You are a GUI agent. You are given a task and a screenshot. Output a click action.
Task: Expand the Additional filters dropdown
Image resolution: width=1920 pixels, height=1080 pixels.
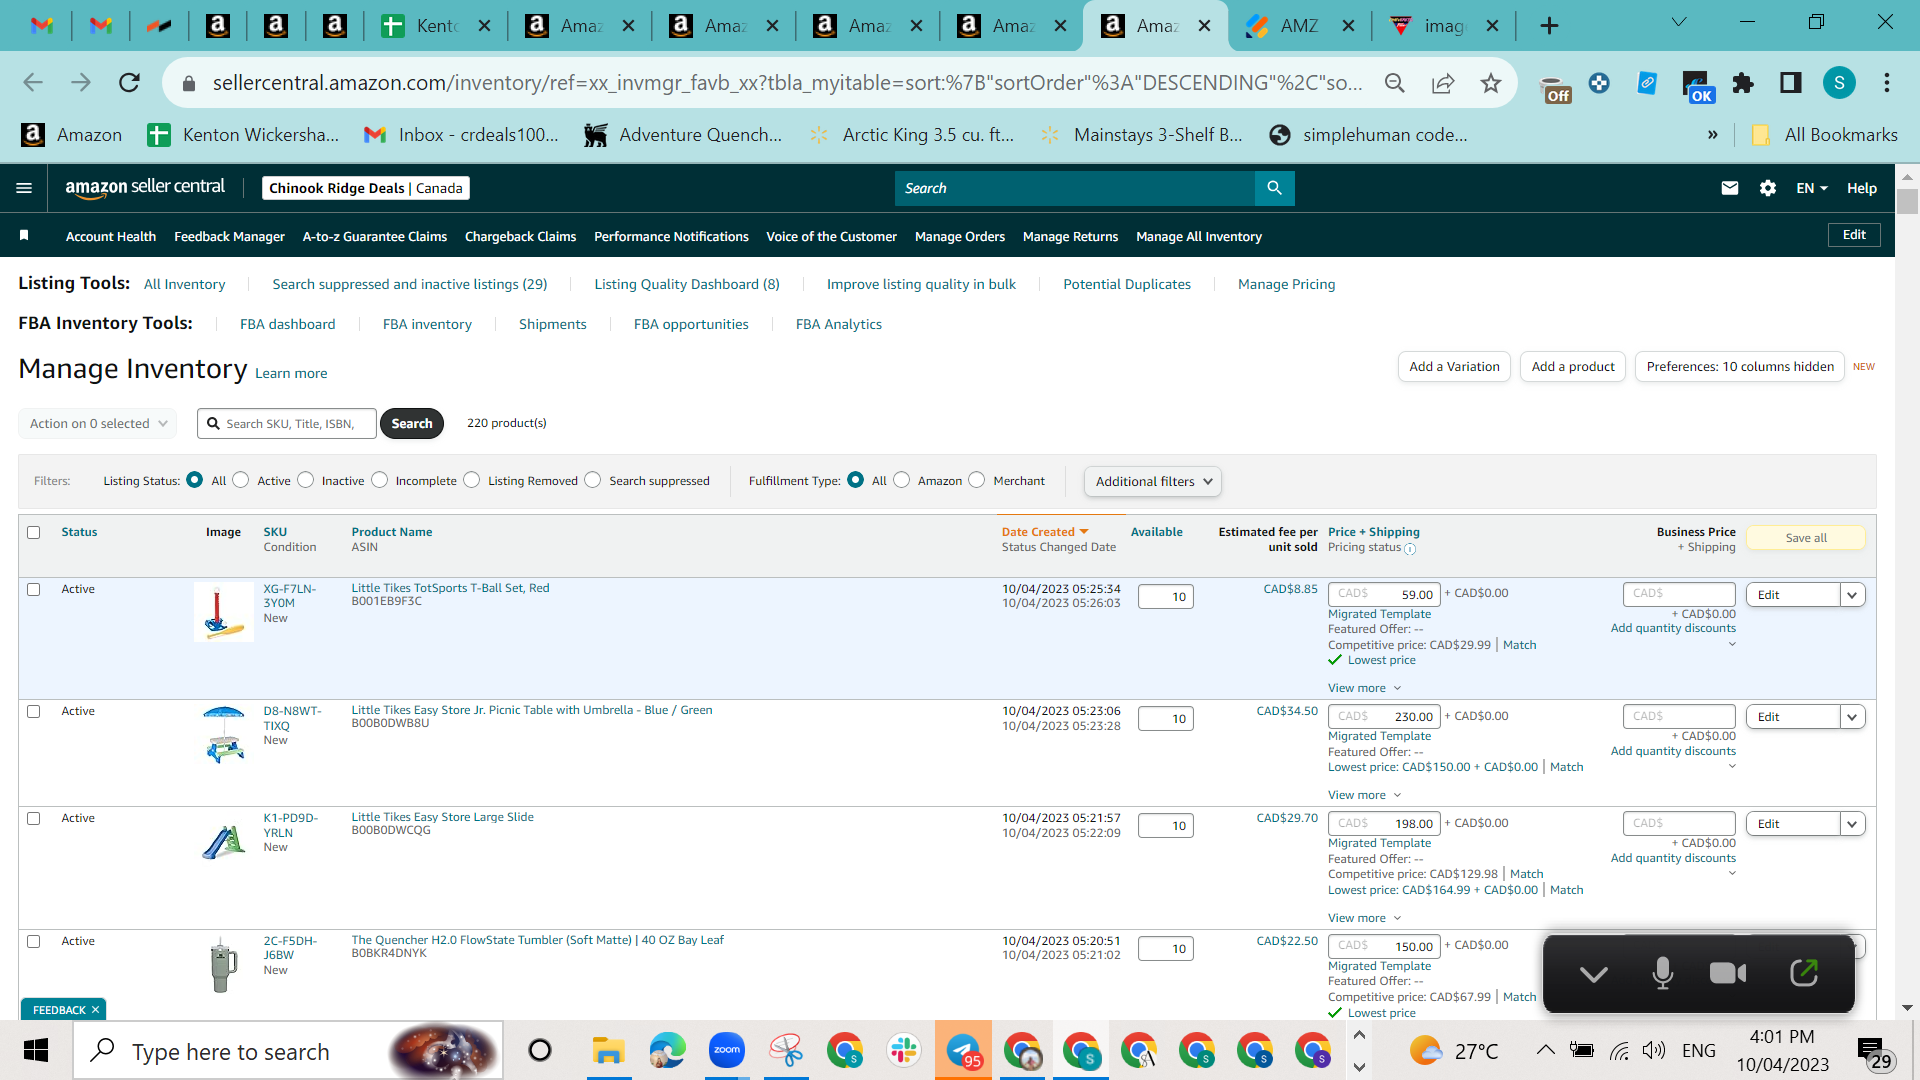click(x=1152, y=481)
